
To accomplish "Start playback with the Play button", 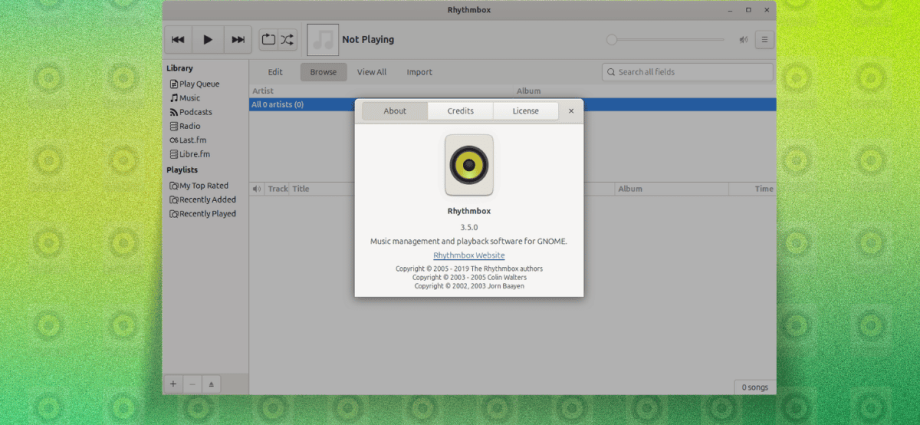I will click(x=208, y=39).
